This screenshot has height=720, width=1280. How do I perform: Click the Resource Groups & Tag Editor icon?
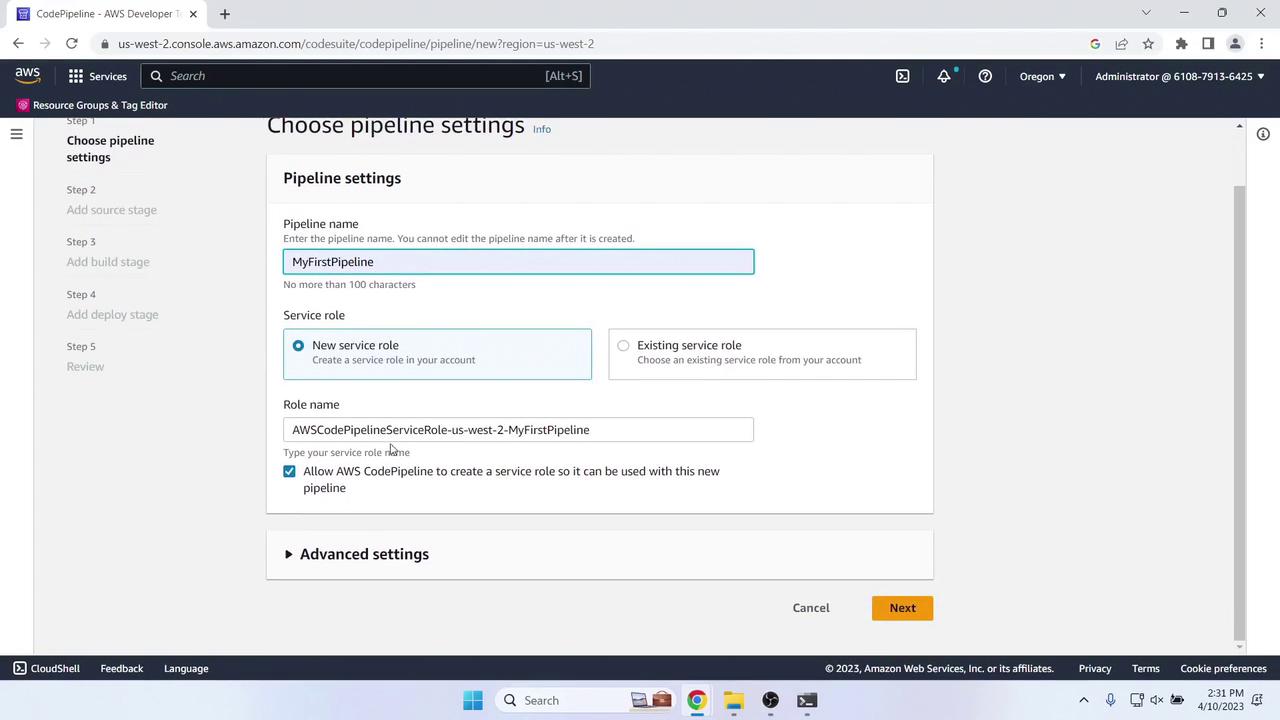point(23,105)
